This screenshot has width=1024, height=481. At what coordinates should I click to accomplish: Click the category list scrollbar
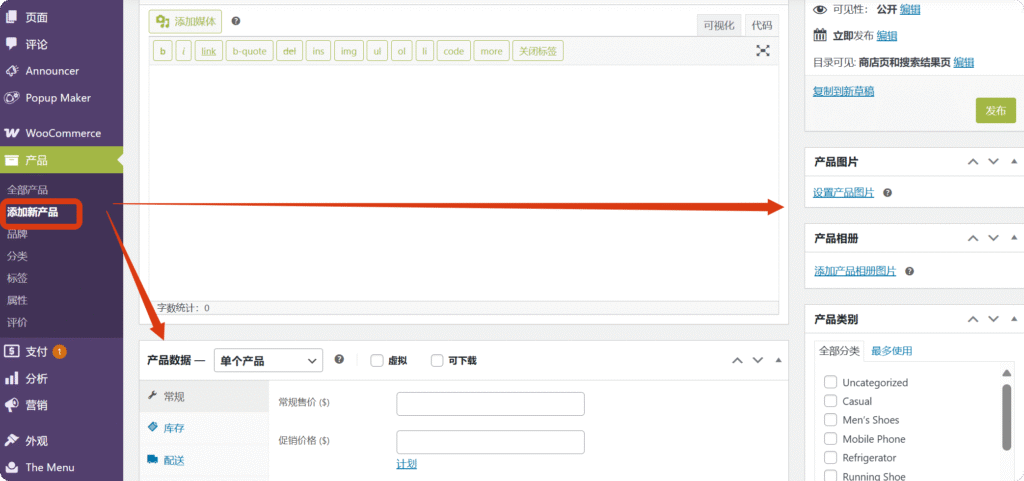(x=1007, y=415)
